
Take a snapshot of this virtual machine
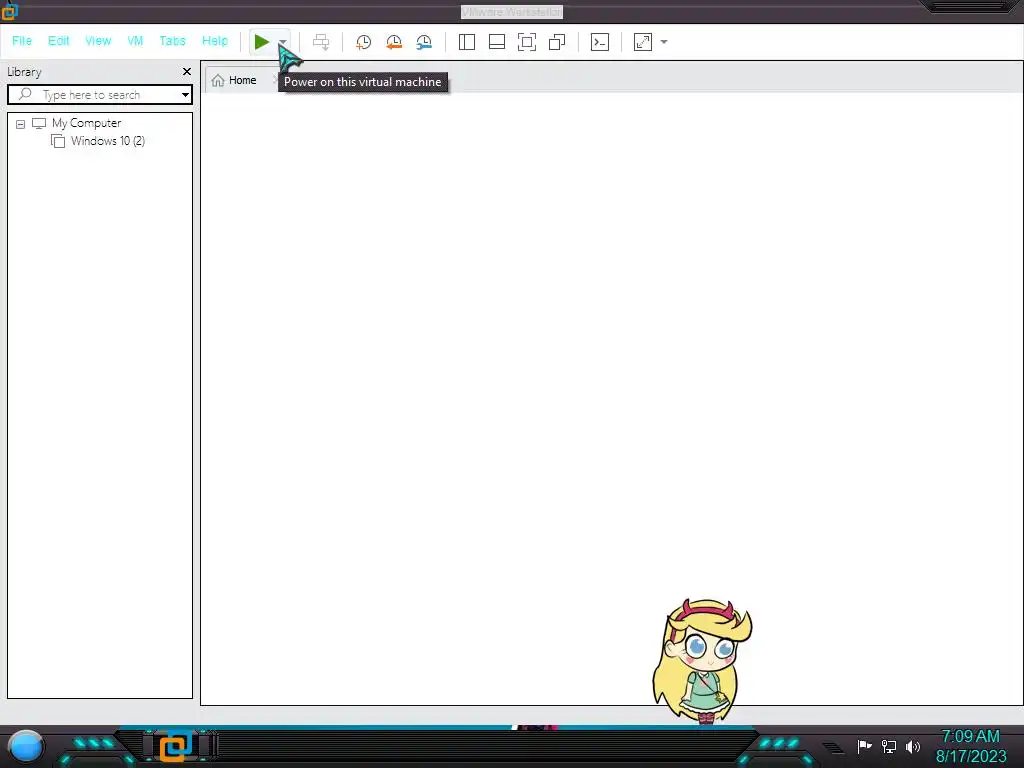click(x=363, y=42)
